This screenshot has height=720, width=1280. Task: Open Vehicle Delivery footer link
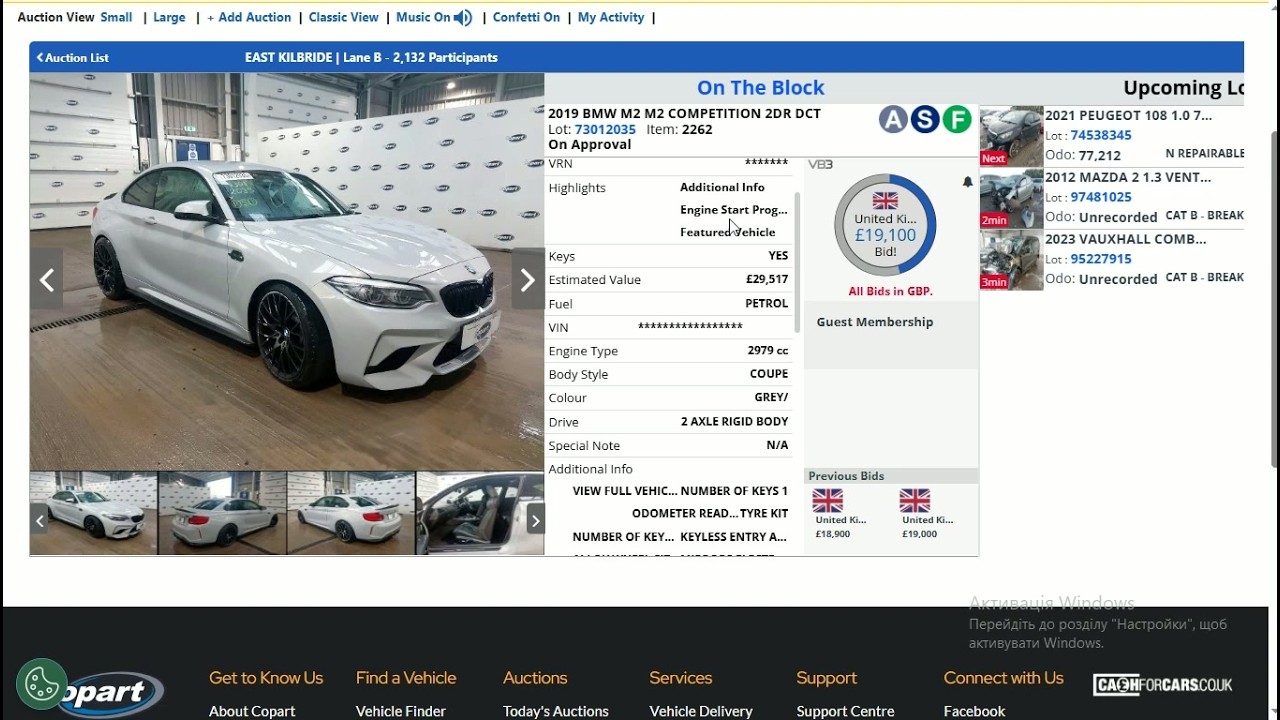pyautogui.click(x=701, y=711)
